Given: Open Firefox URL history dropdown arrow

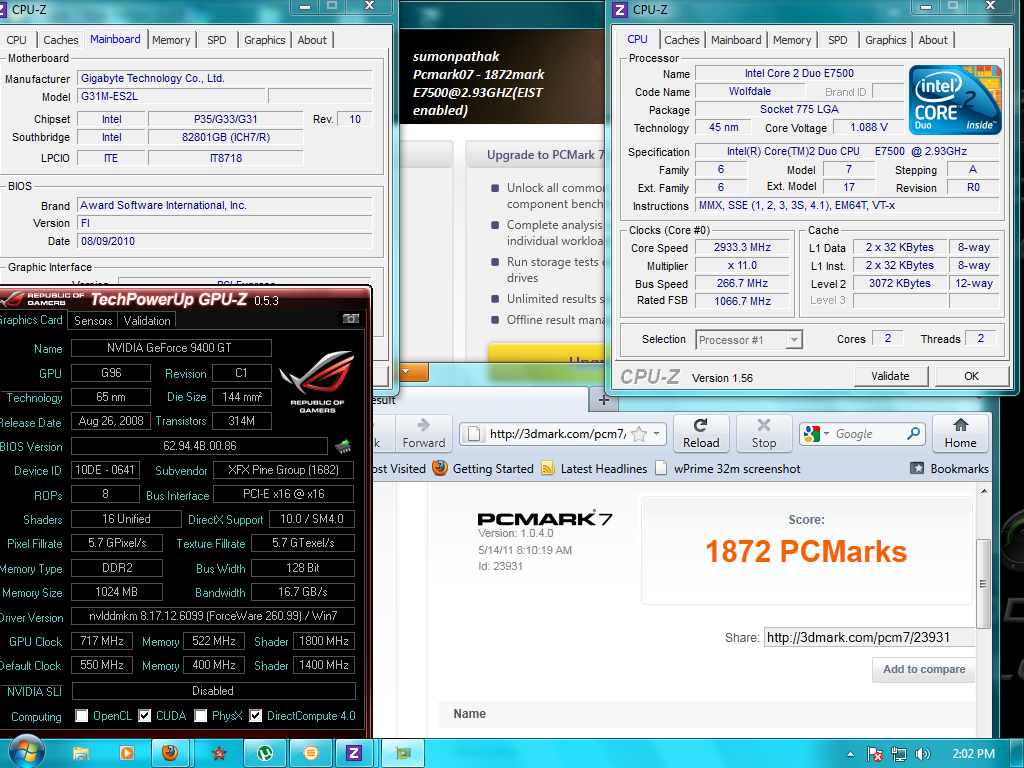Looking at the screenshot, I should tap(656, 434).
